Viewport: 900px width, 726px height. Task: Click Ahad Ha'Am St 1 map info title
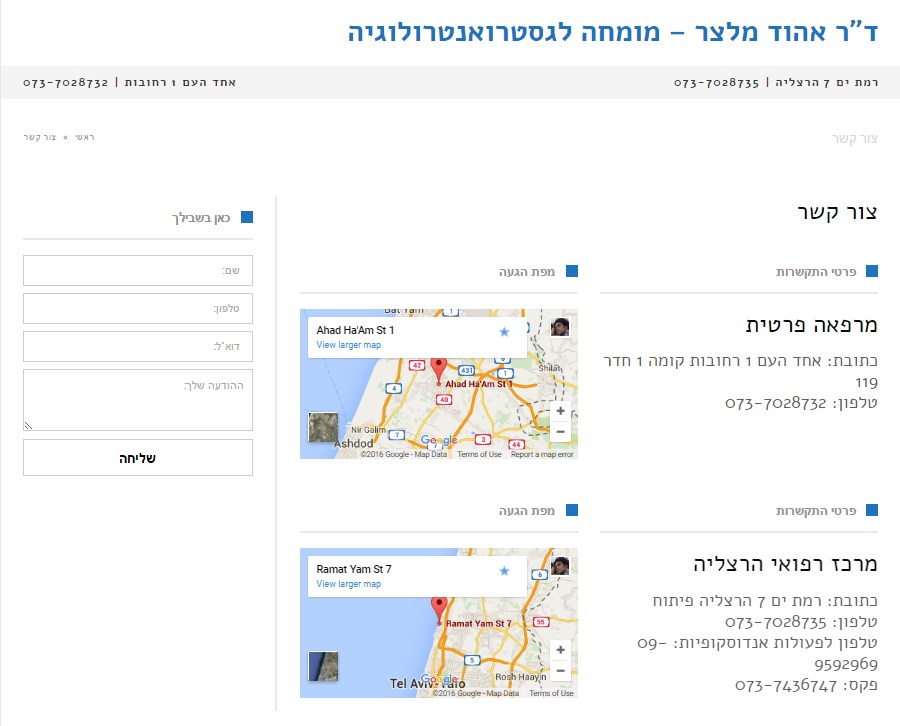(355, 330)
